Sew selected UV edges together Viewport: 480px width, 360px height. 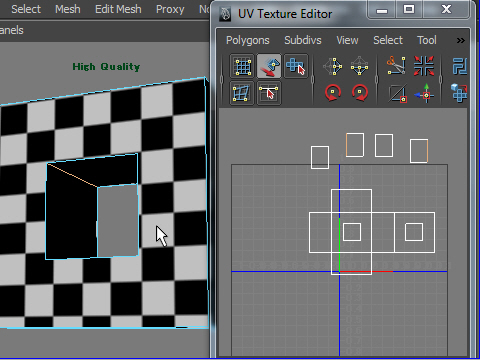[x=397, y=93]
